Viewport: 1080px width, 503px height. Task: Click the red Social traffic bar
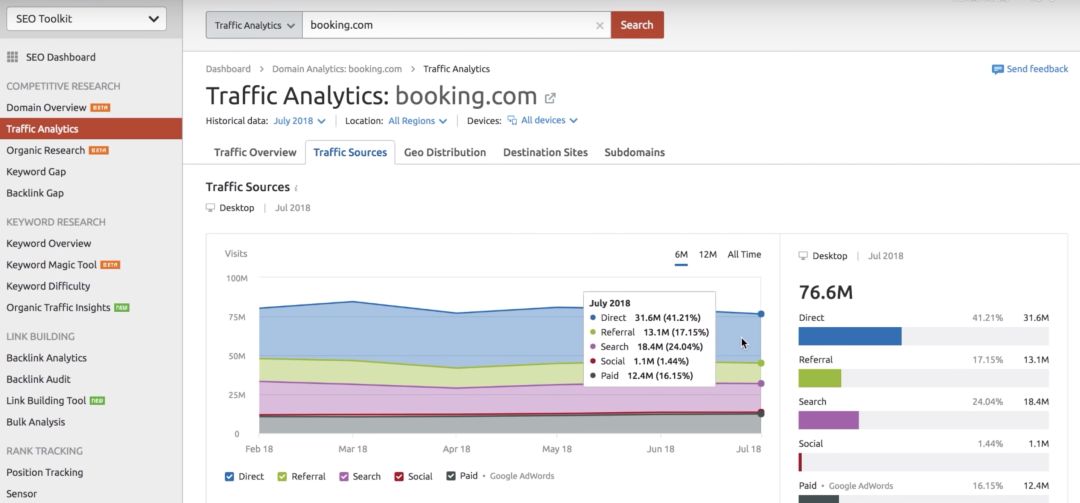pos(800,462)
